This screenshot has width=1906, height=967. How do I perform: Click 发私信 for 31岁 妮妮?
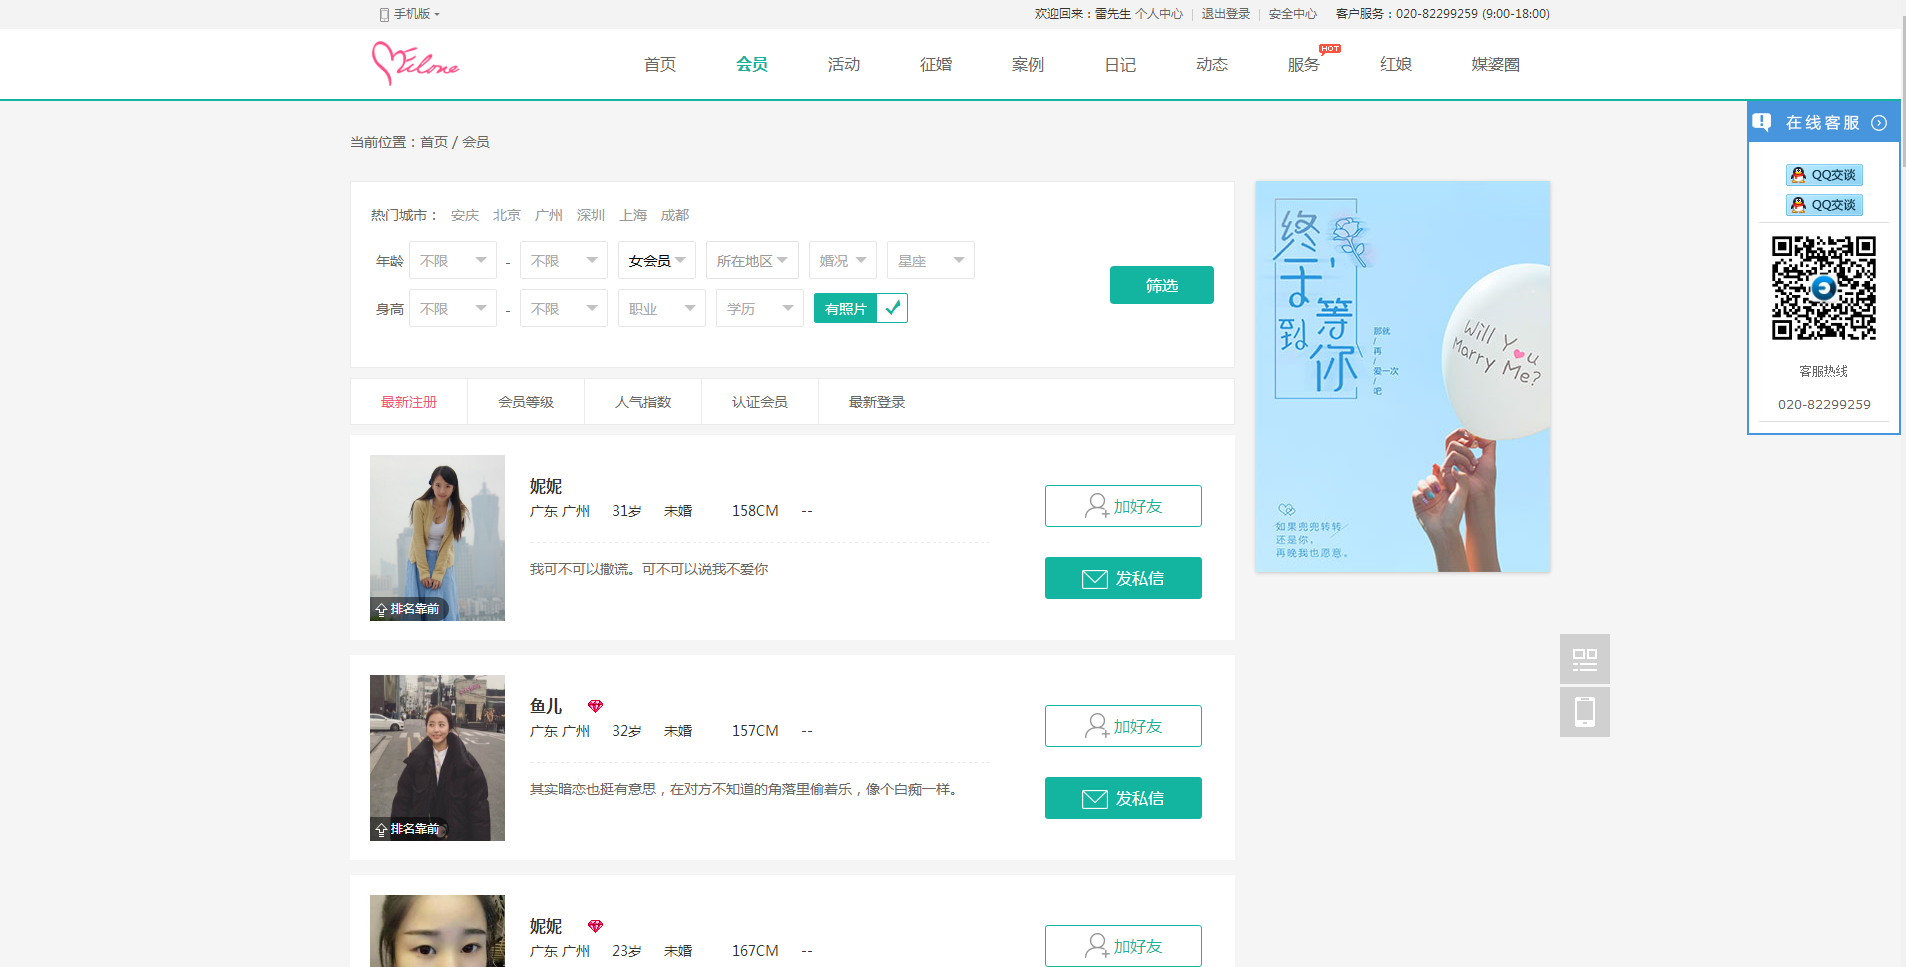tap(1123, 578)
